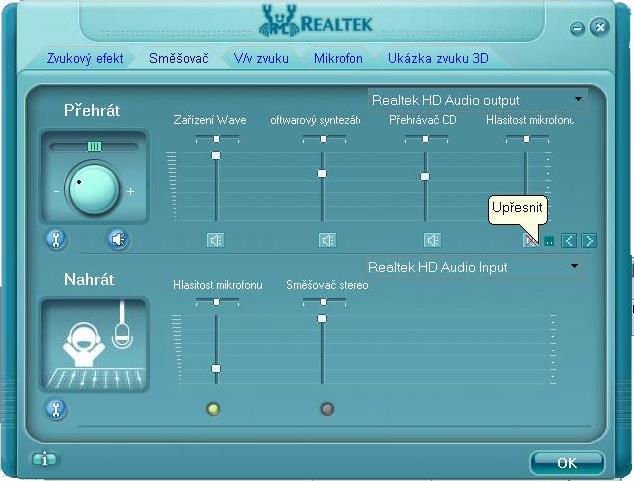Screen dimensions: 634x481
Task: Show previous mixer channels with left arrow
Action: pos(569,240)
